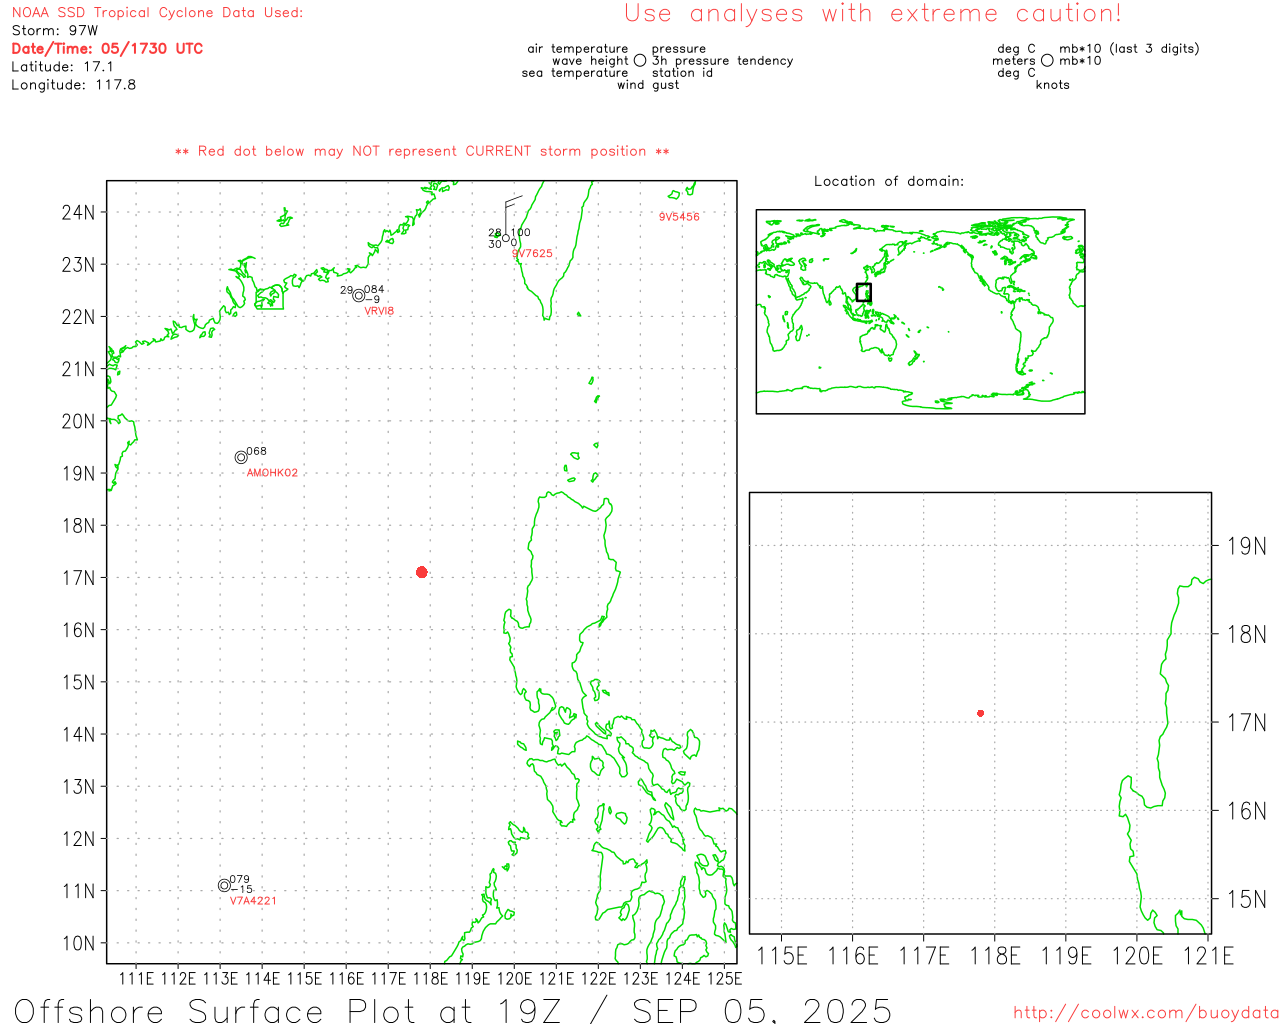Screen dimensions: 1280x1024
Task: Click the pressure value 084 near VRVI8
Action: (374, 290)
